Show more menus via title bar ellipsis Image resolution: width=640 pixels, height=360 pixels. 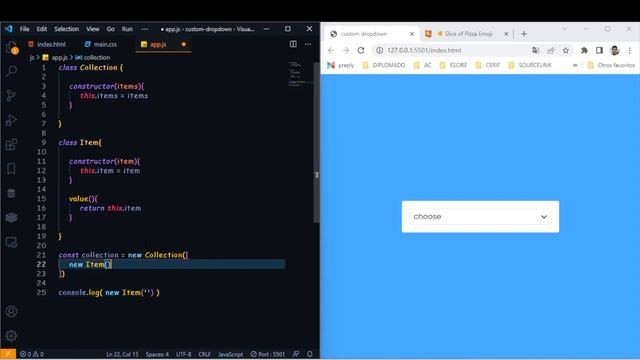(145, 29)
